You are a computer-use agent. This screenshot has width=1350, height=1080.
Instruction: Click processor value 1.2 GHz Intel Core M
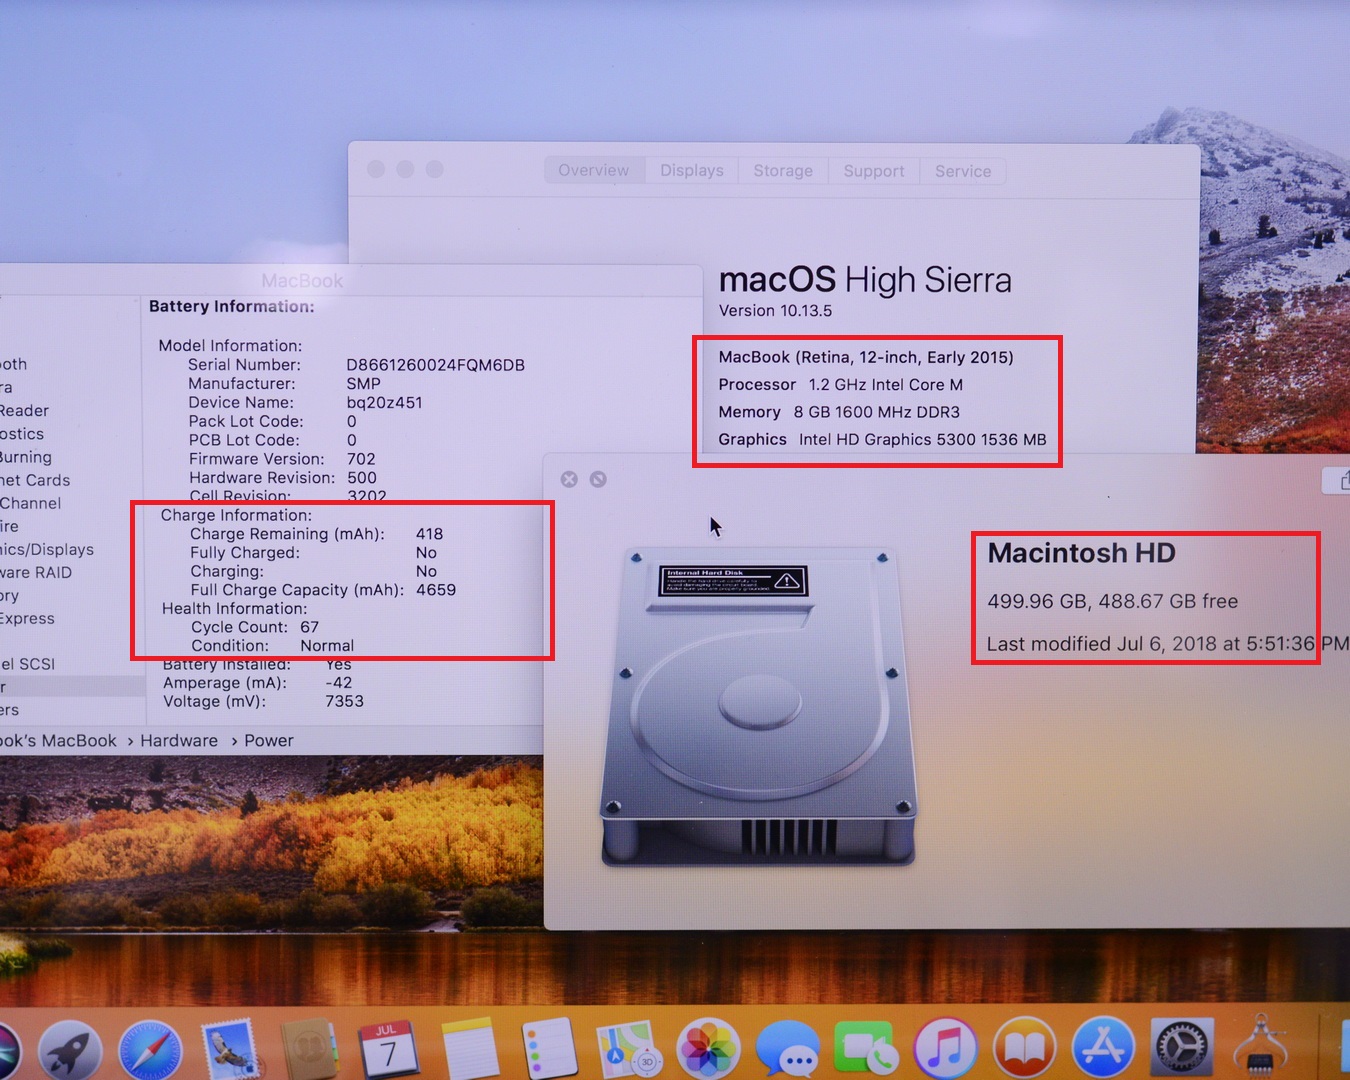[x=886, y=385]
